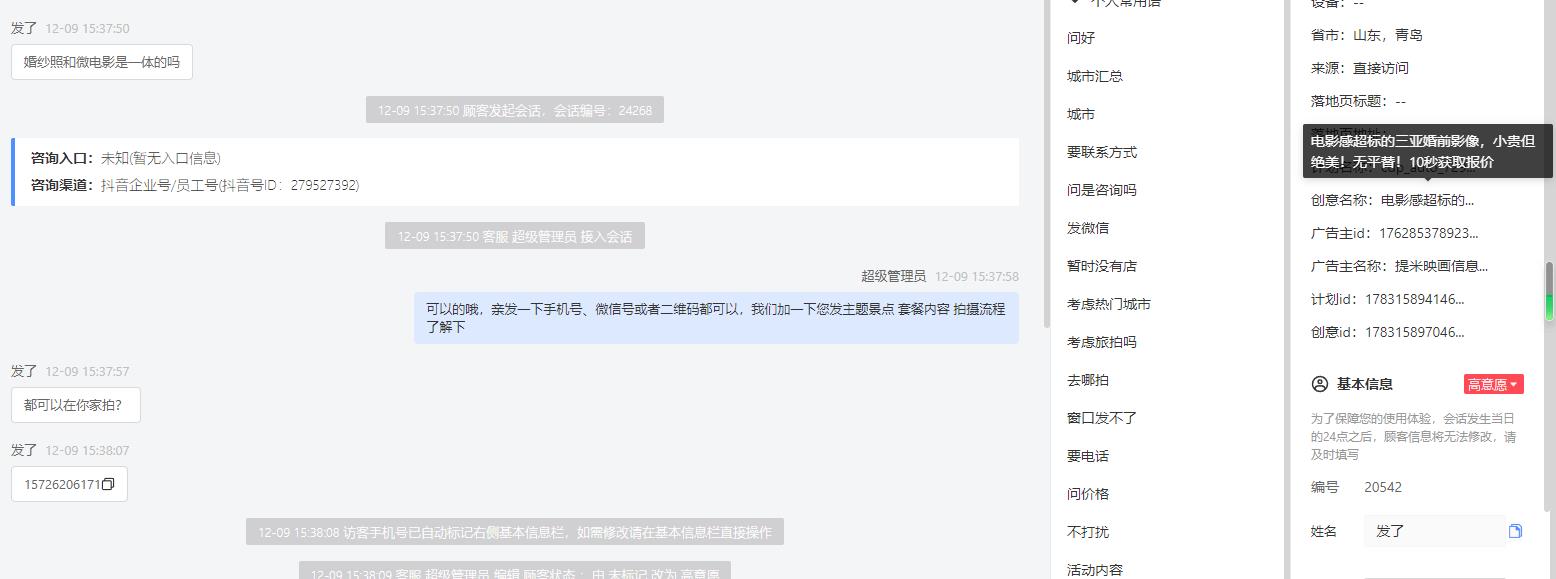
Task: Select the 问价格 quick reply
Action: (x=1088, y=494)
